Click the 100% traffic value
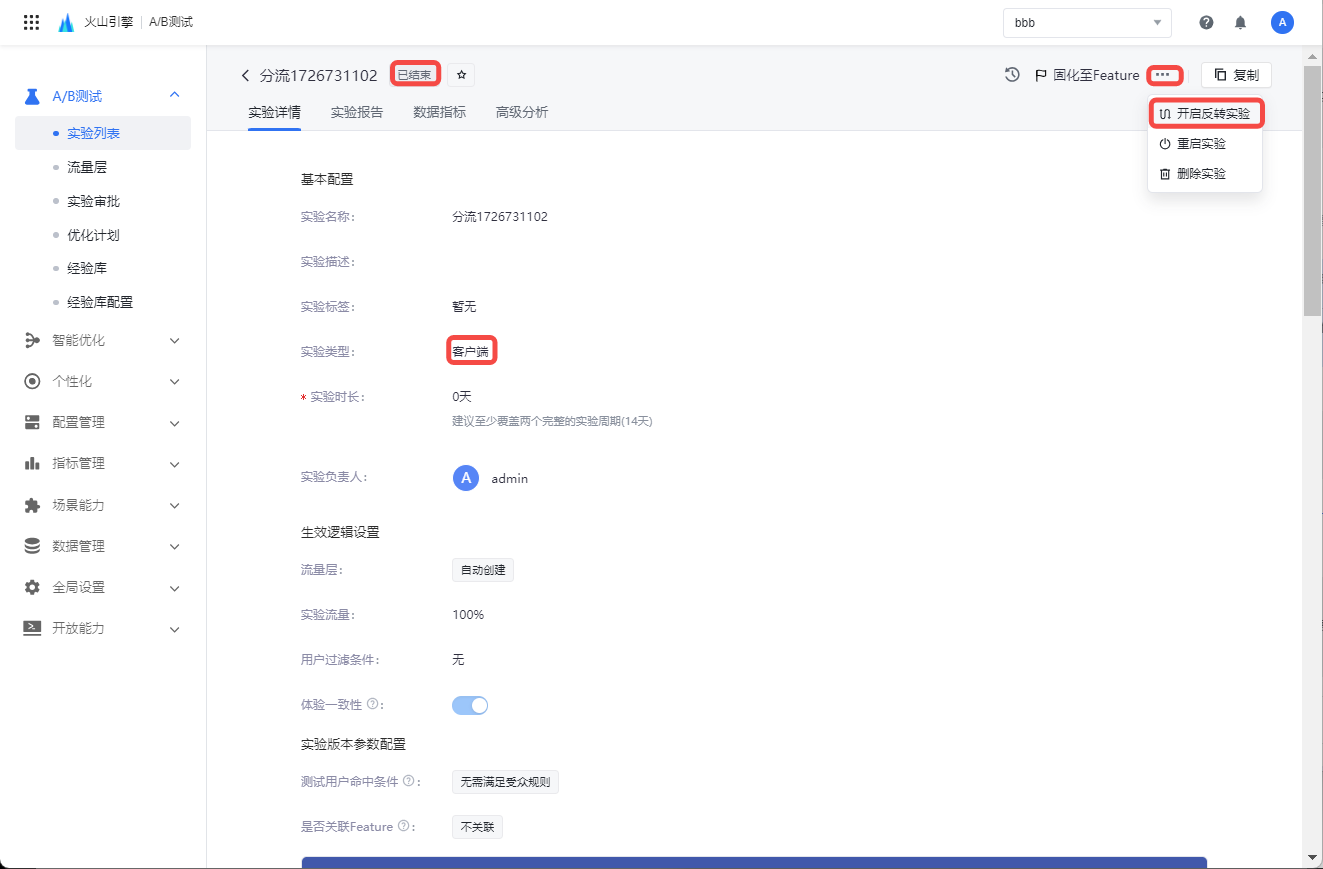 coord(468,615)
